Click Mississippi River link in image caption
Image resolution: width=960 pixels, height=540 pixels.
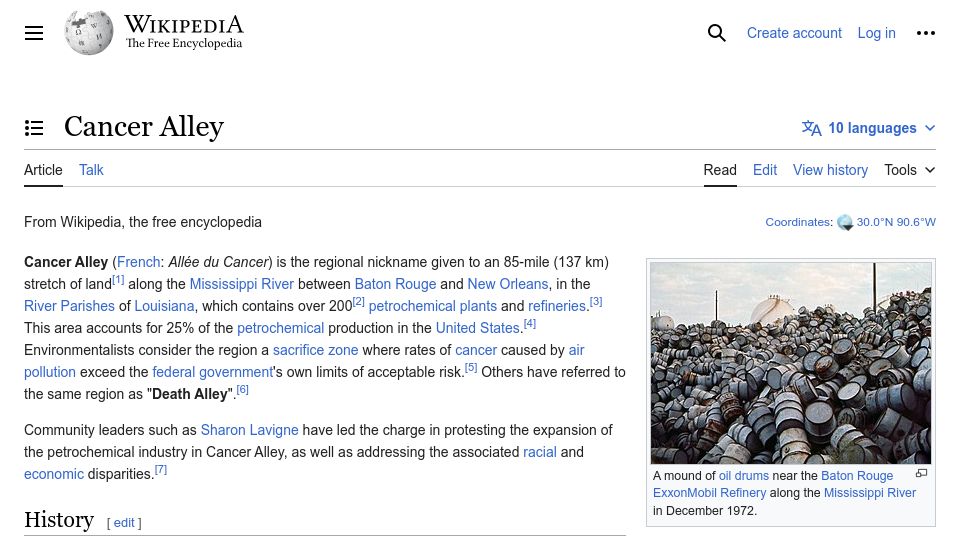tap(869, 493)
